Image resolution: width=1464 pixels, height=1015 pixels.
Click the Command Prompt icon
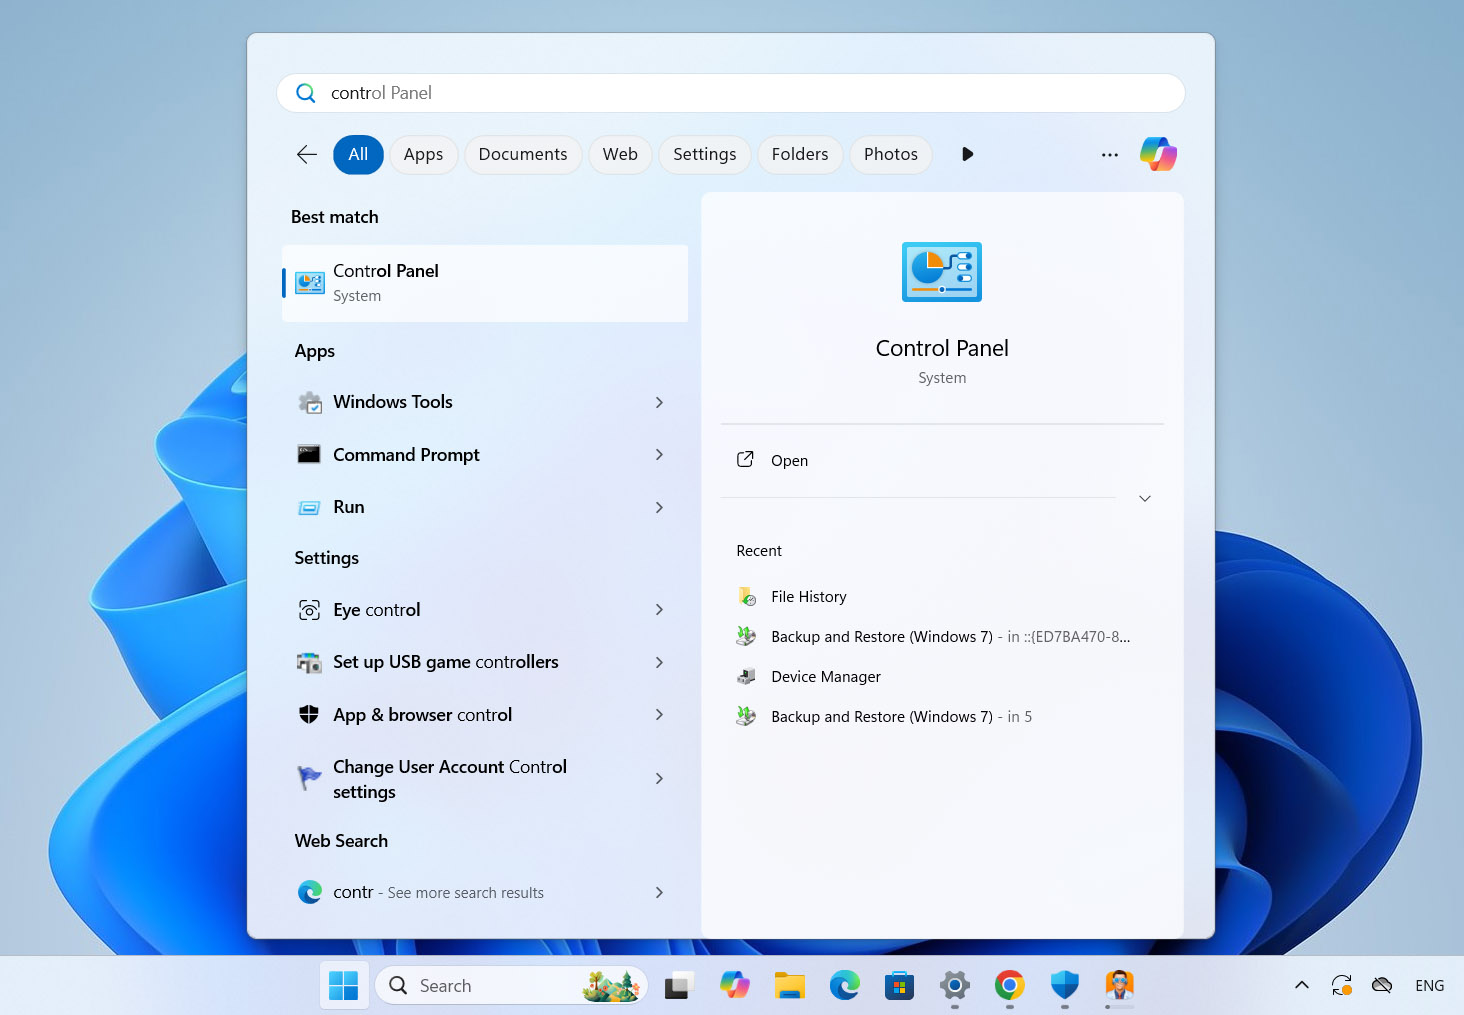tap(309, 455)
